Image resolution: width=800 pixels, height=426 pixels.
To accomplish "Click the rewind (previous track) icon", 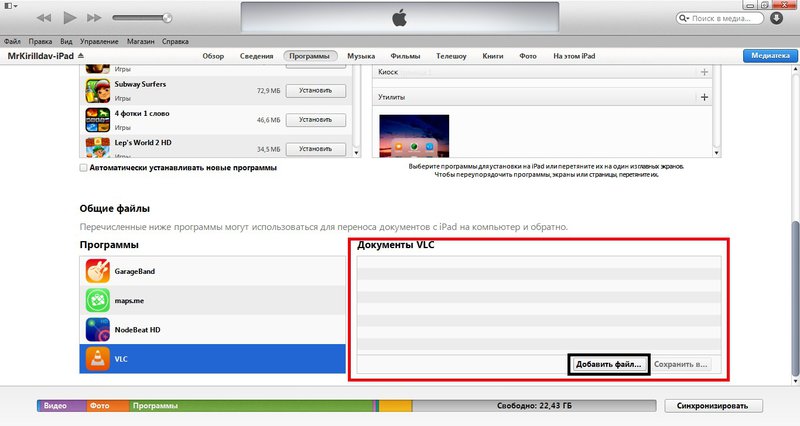I will (x=46, y=18).
